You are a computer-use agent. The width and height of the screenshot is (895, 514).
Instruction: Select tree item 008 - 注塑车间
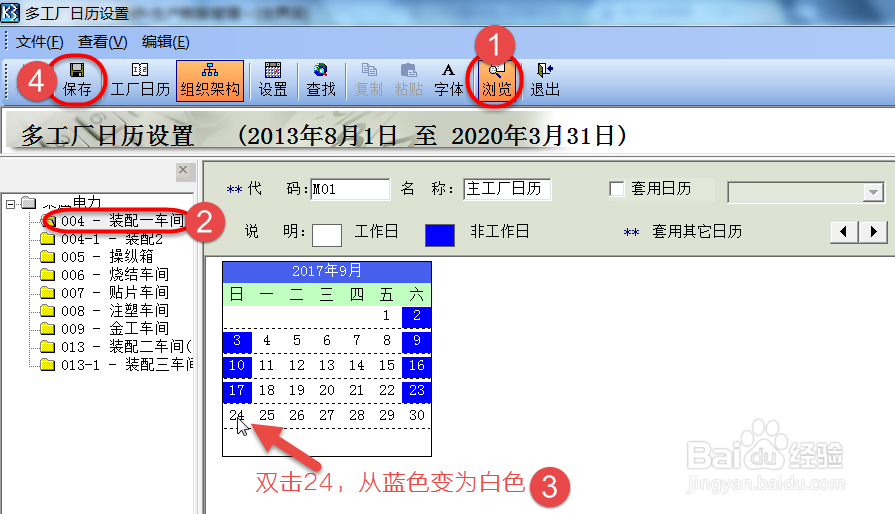pos(115,311)
